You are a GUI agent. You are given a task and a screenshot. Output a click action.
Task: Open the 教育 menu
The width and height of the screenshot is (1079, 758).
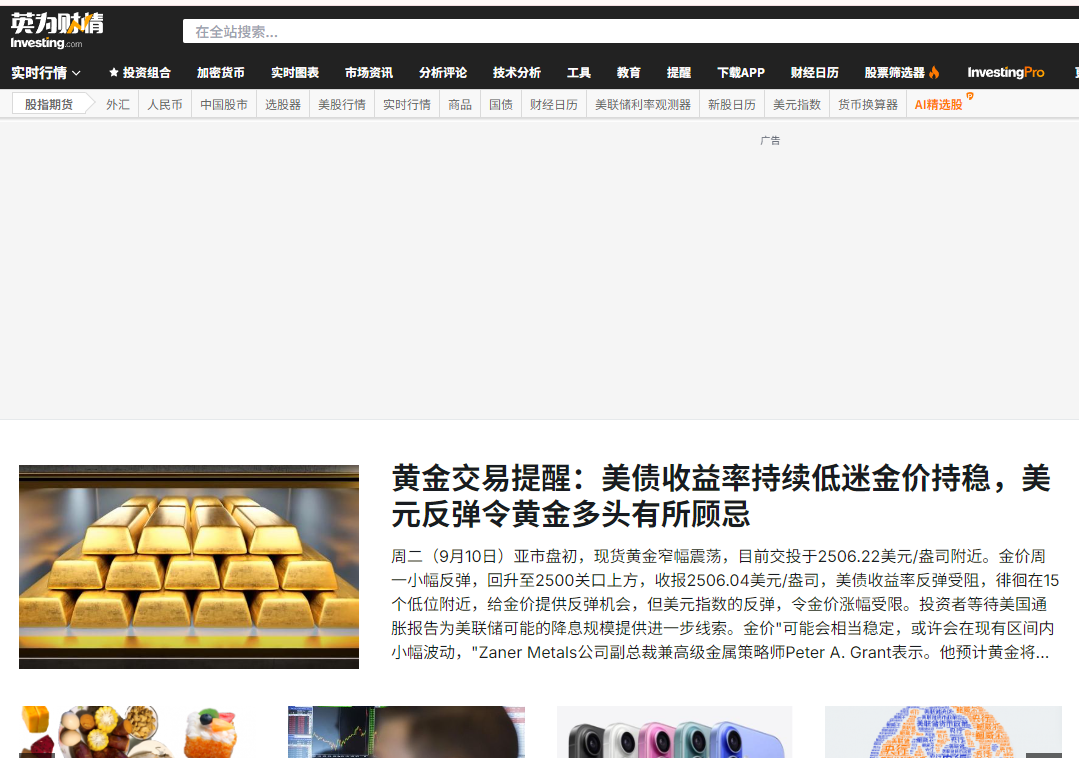pyautogui.click(x=628, y=73)
